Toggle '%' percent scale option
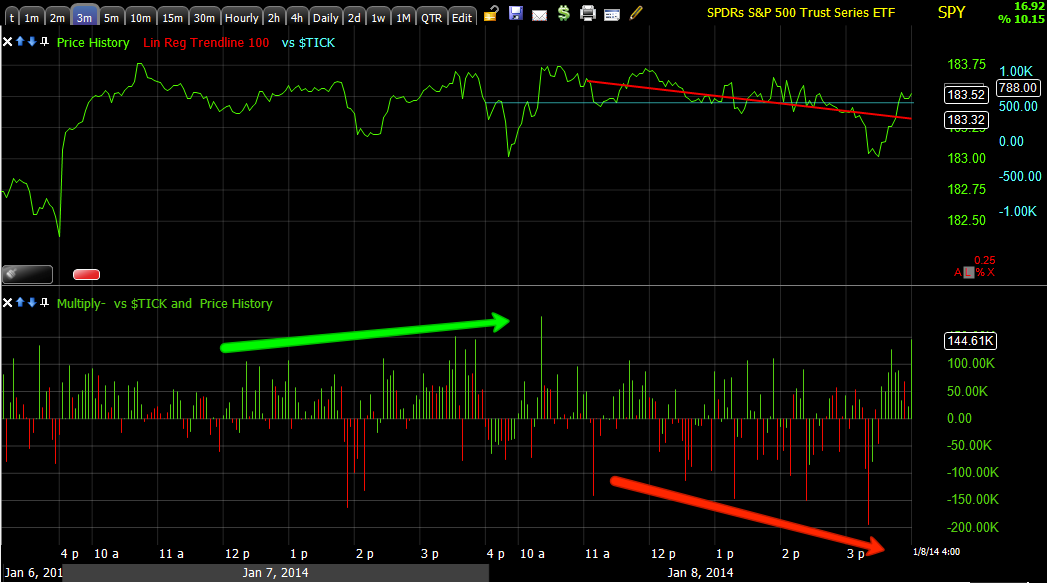Image resolution: width=1047 pixels, height=583 pixels. pos(980,272)
